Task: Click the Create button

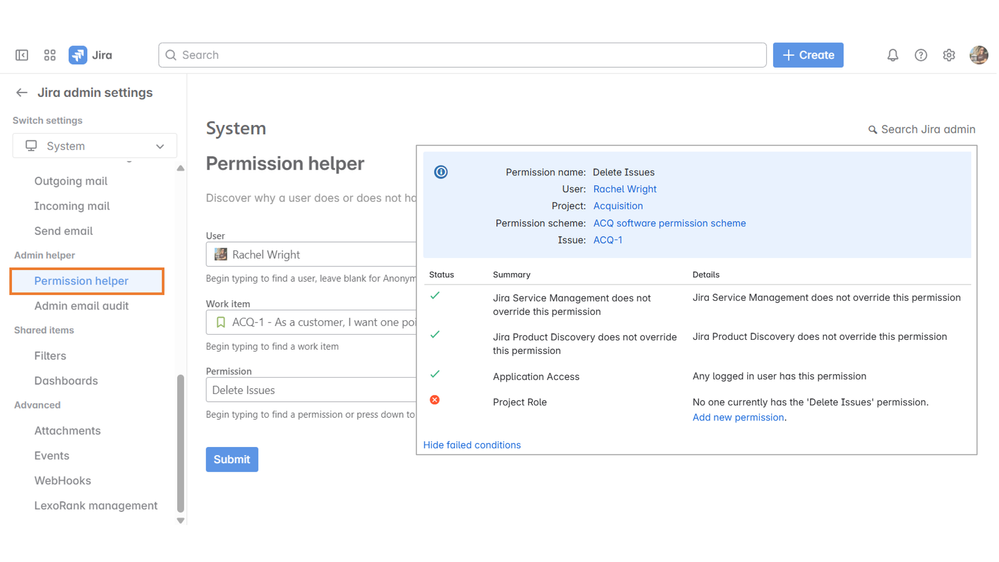Action: pos(808,55)
